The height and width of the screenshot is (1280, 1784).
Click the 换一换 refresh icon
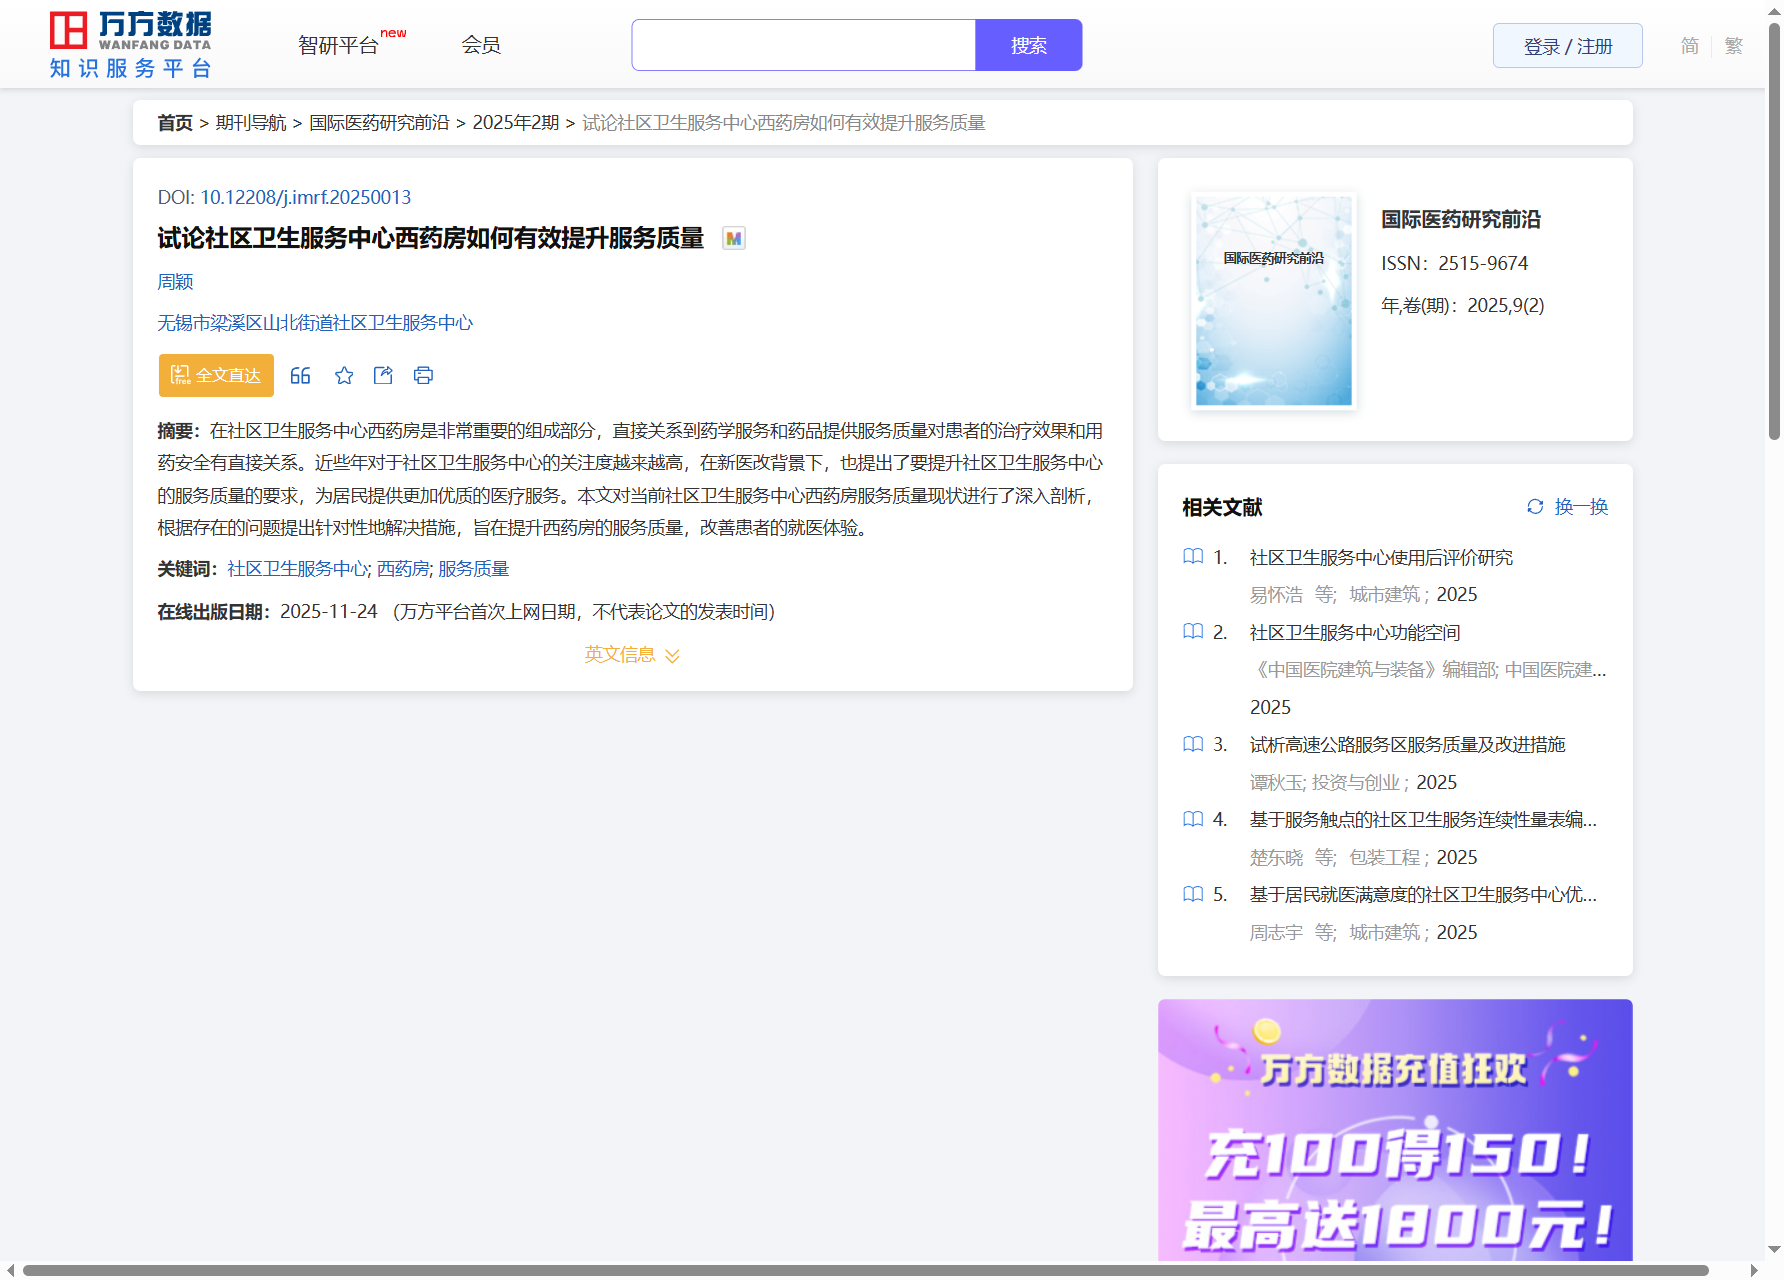point(1535,507)
